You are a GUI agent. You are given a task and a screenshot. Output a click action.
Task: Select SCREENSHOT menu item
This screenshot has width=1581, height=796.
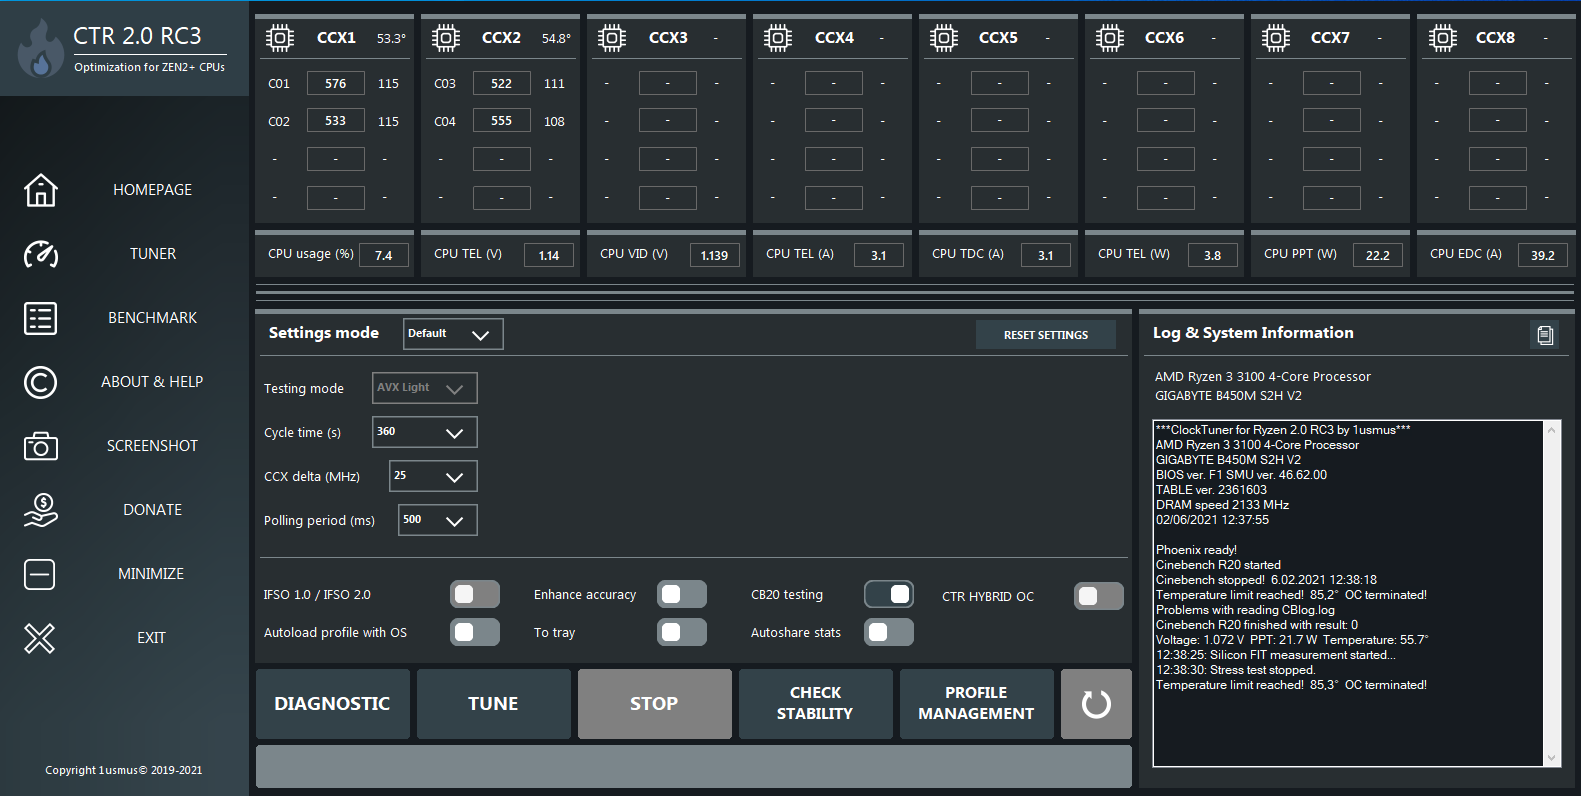(x=152, y=446)
